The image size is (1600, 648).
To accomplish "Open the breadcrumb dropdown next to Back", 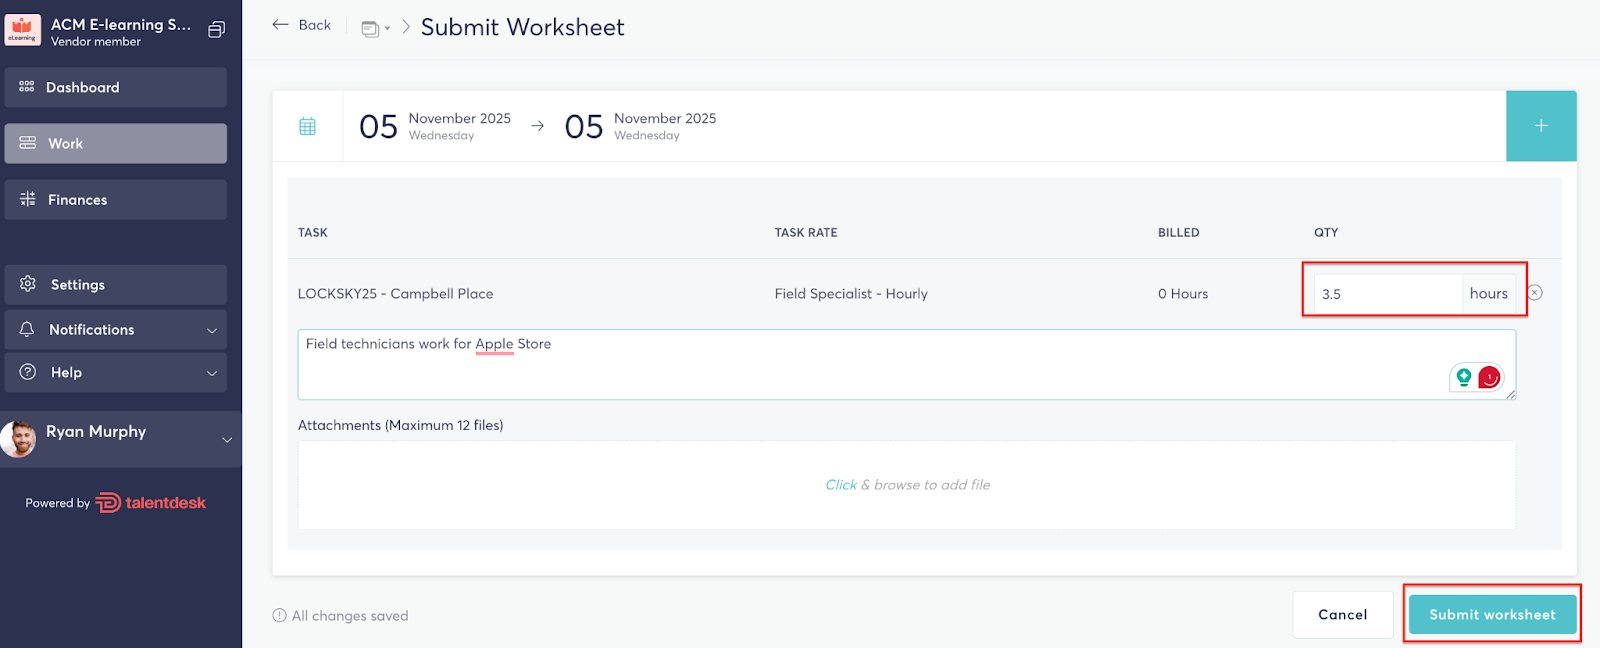I will click(375, 29).
